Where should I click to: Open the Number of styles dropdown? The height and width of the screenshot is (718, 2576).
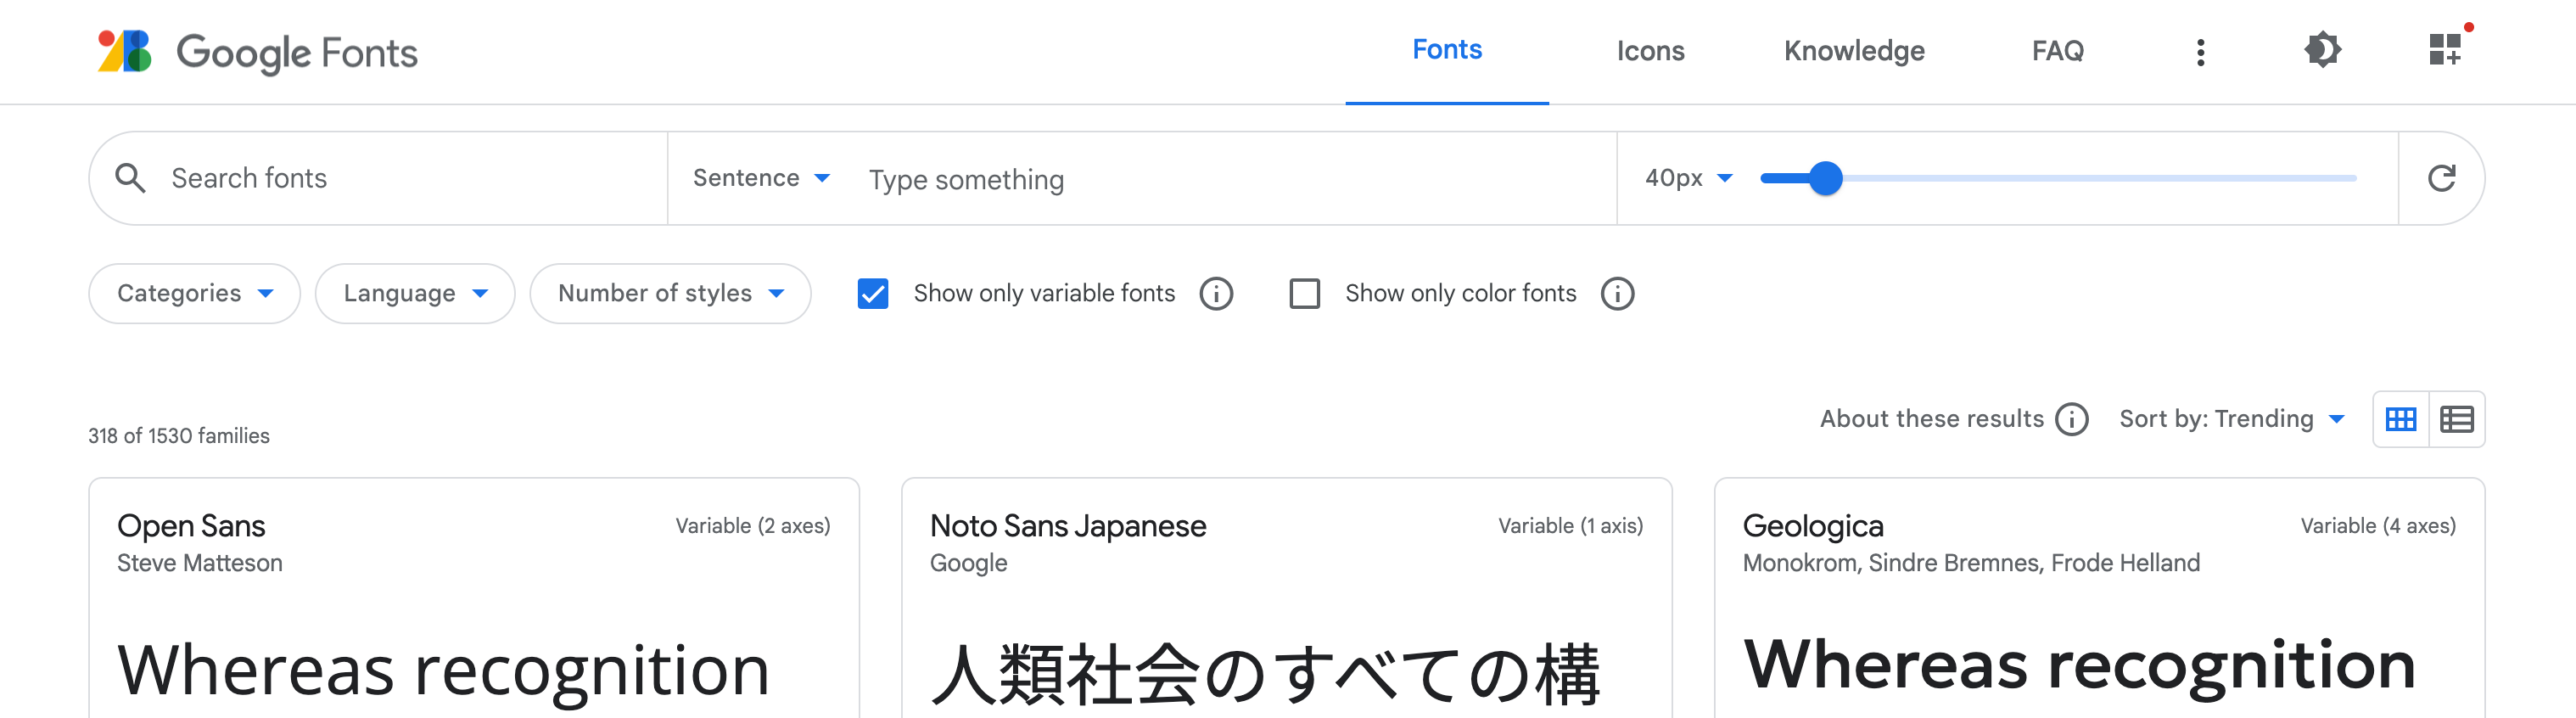[x=670, y=294]
